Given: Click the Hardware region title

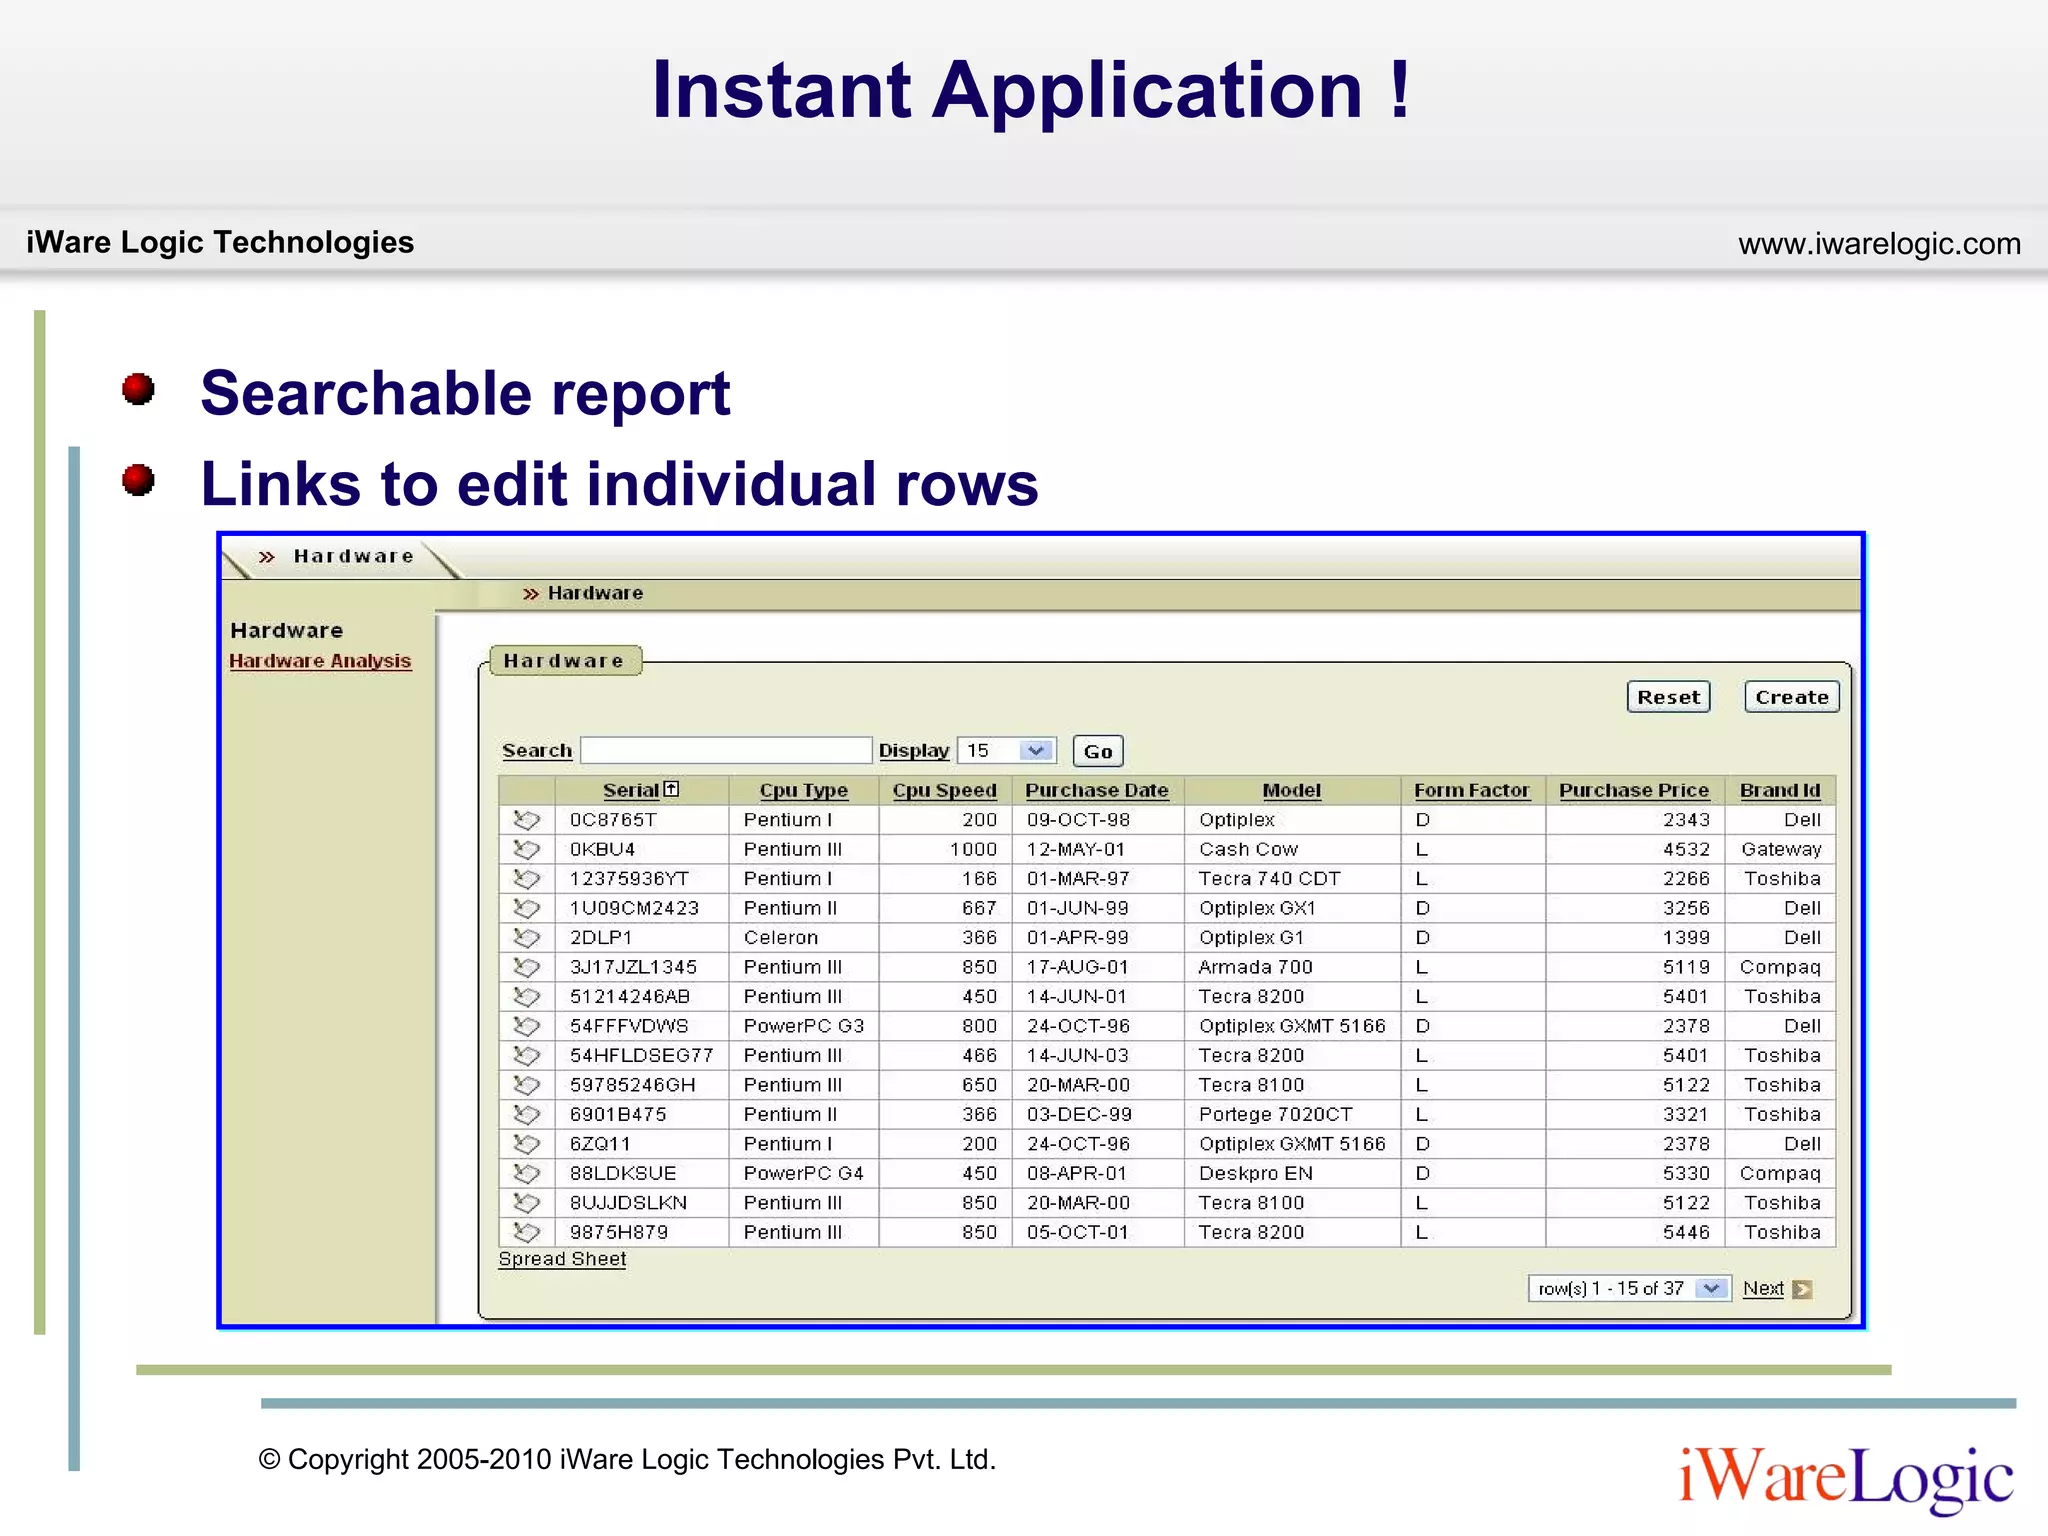Looking at the screenshot, I should [x=564, y=661].
